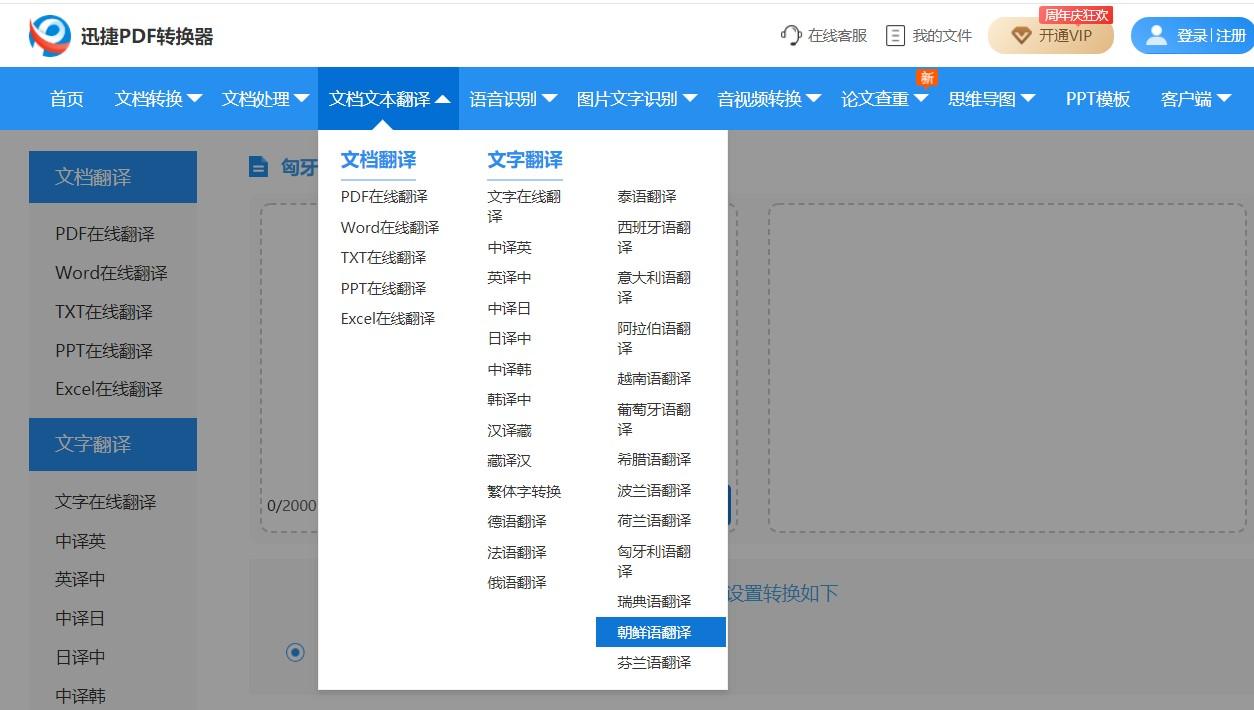Open 文字在线翻译 in left sidebar
Viewport: 1254px width, 710px height.
coord(106,502)
